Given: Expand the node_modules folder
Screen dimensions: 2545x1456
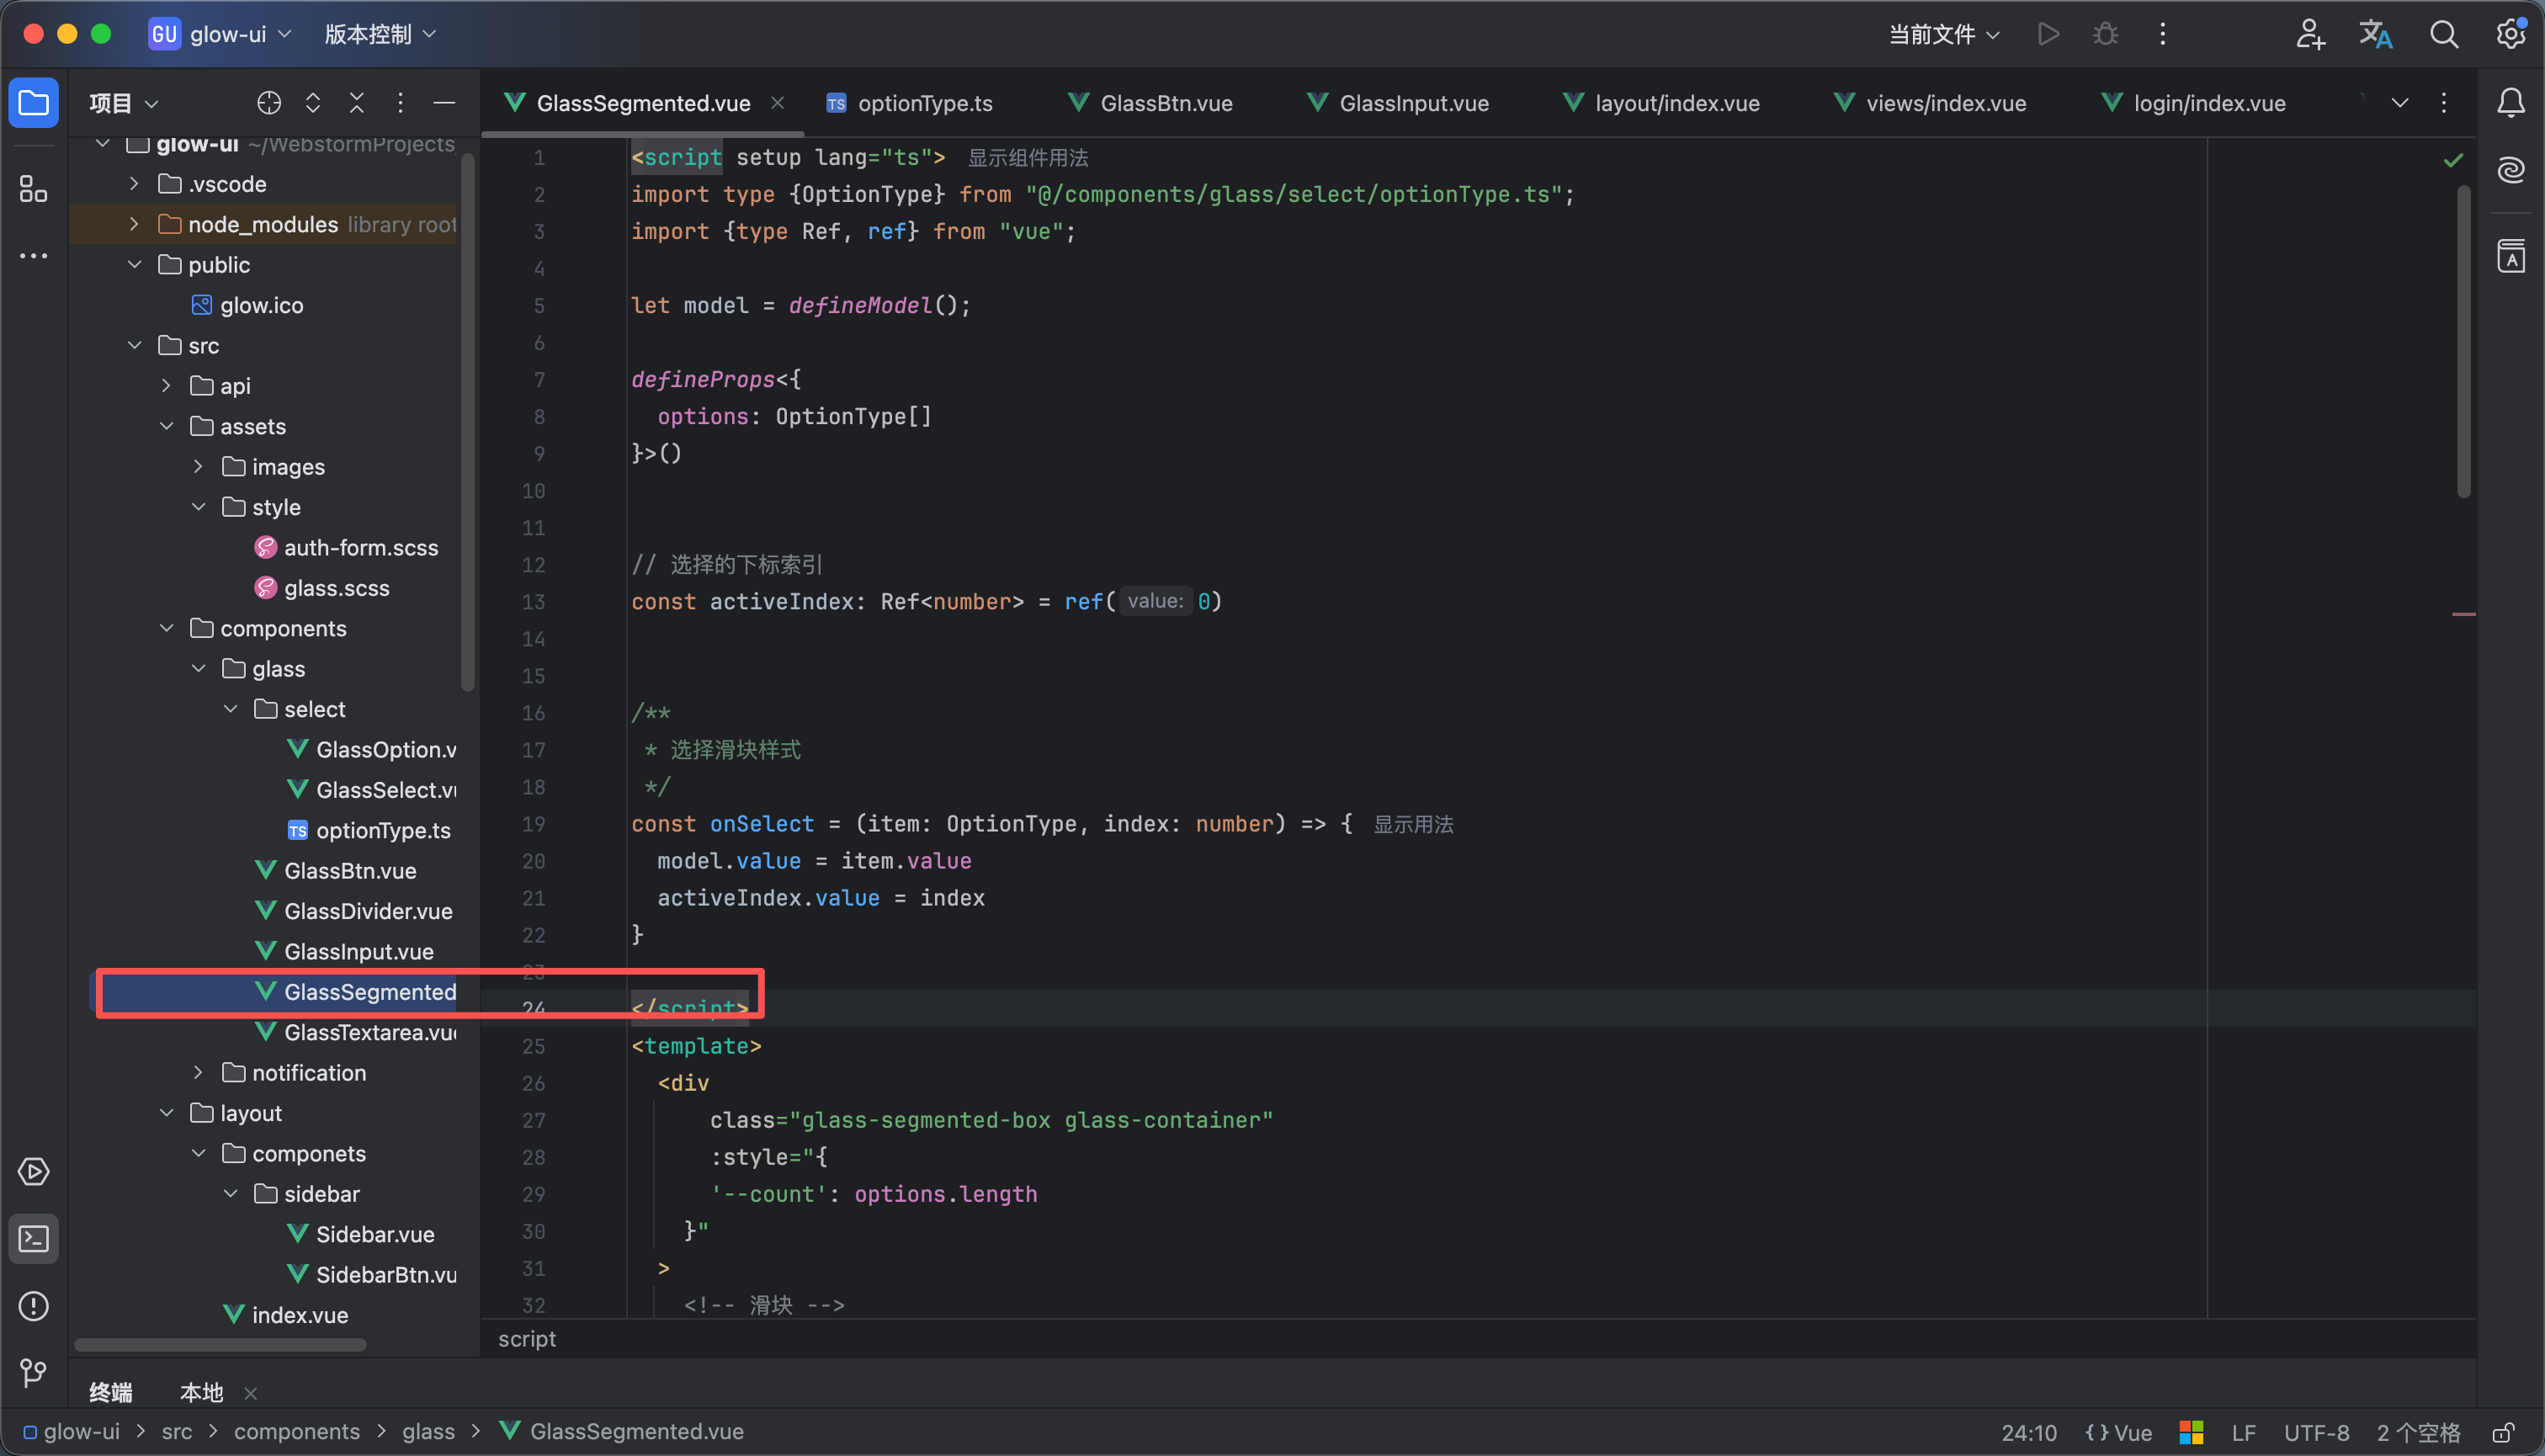Looking at the screenshot, I should (x=134, y=224).
